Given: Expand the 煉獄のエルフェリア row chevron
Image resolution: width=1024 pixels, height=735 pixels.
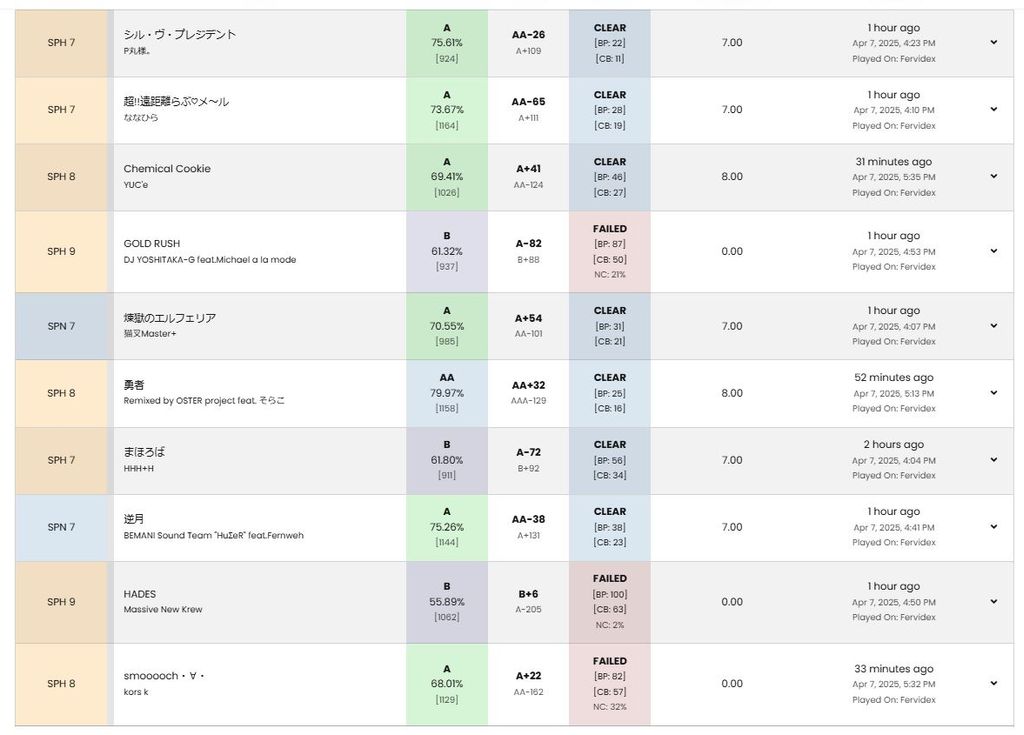Looking at the screenshot, I should tap(993, 326).
